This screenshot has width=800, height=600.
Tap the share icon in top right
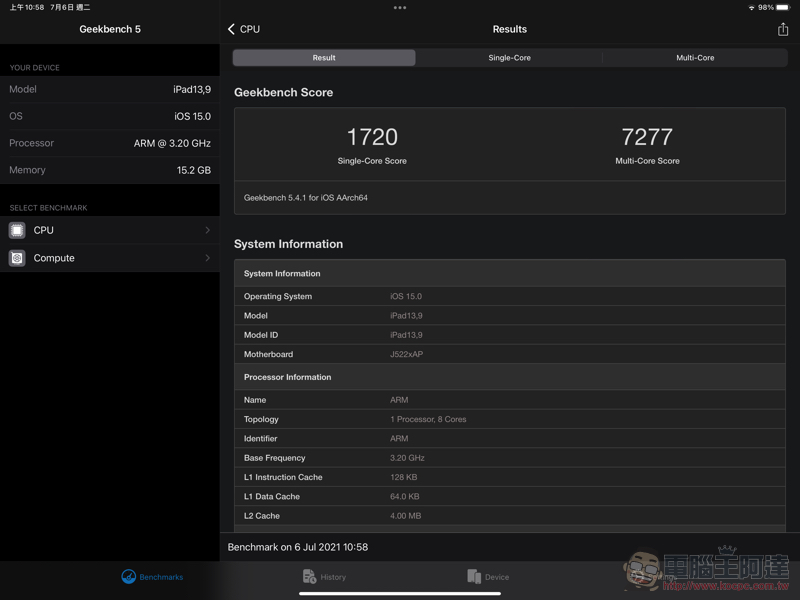point(783,29)
